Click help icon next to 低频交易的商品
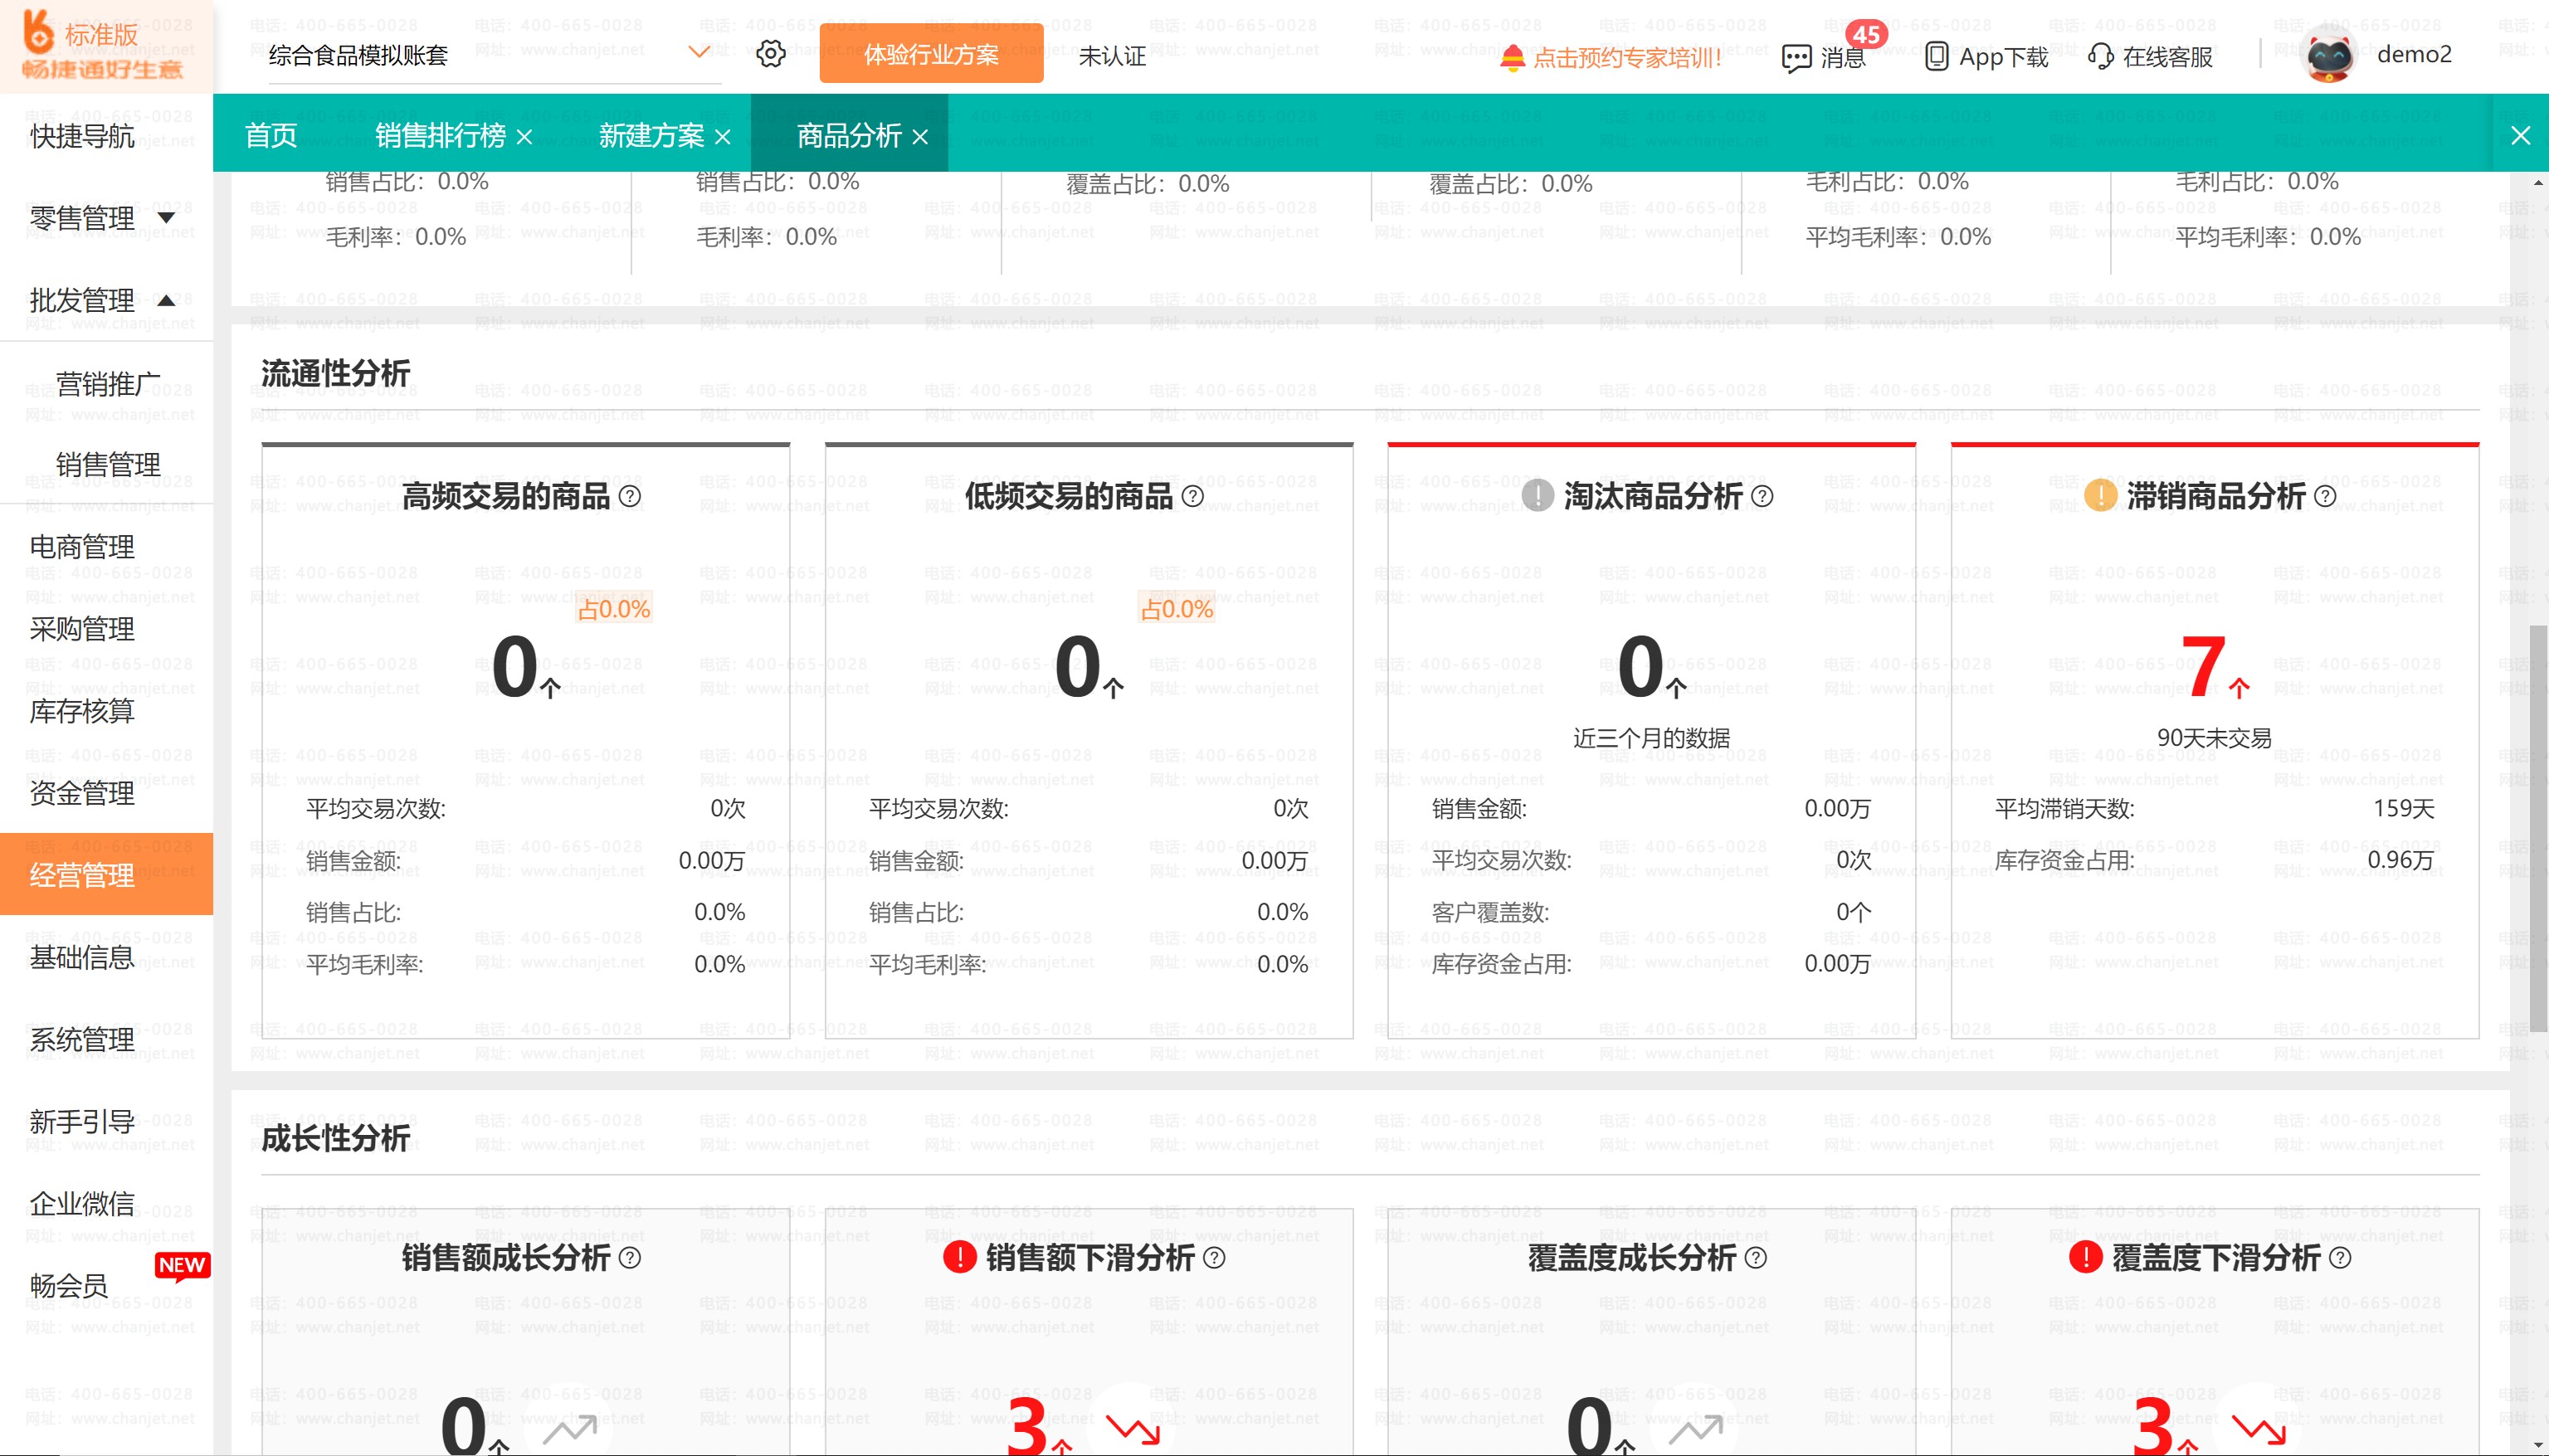The height and width of the screenshot is (1456, 2549). pos(1192,496)
